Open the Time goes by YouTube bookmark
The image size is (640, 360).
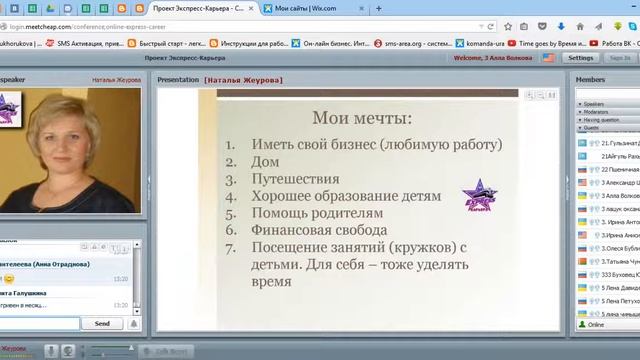click(x=547, y=43)
